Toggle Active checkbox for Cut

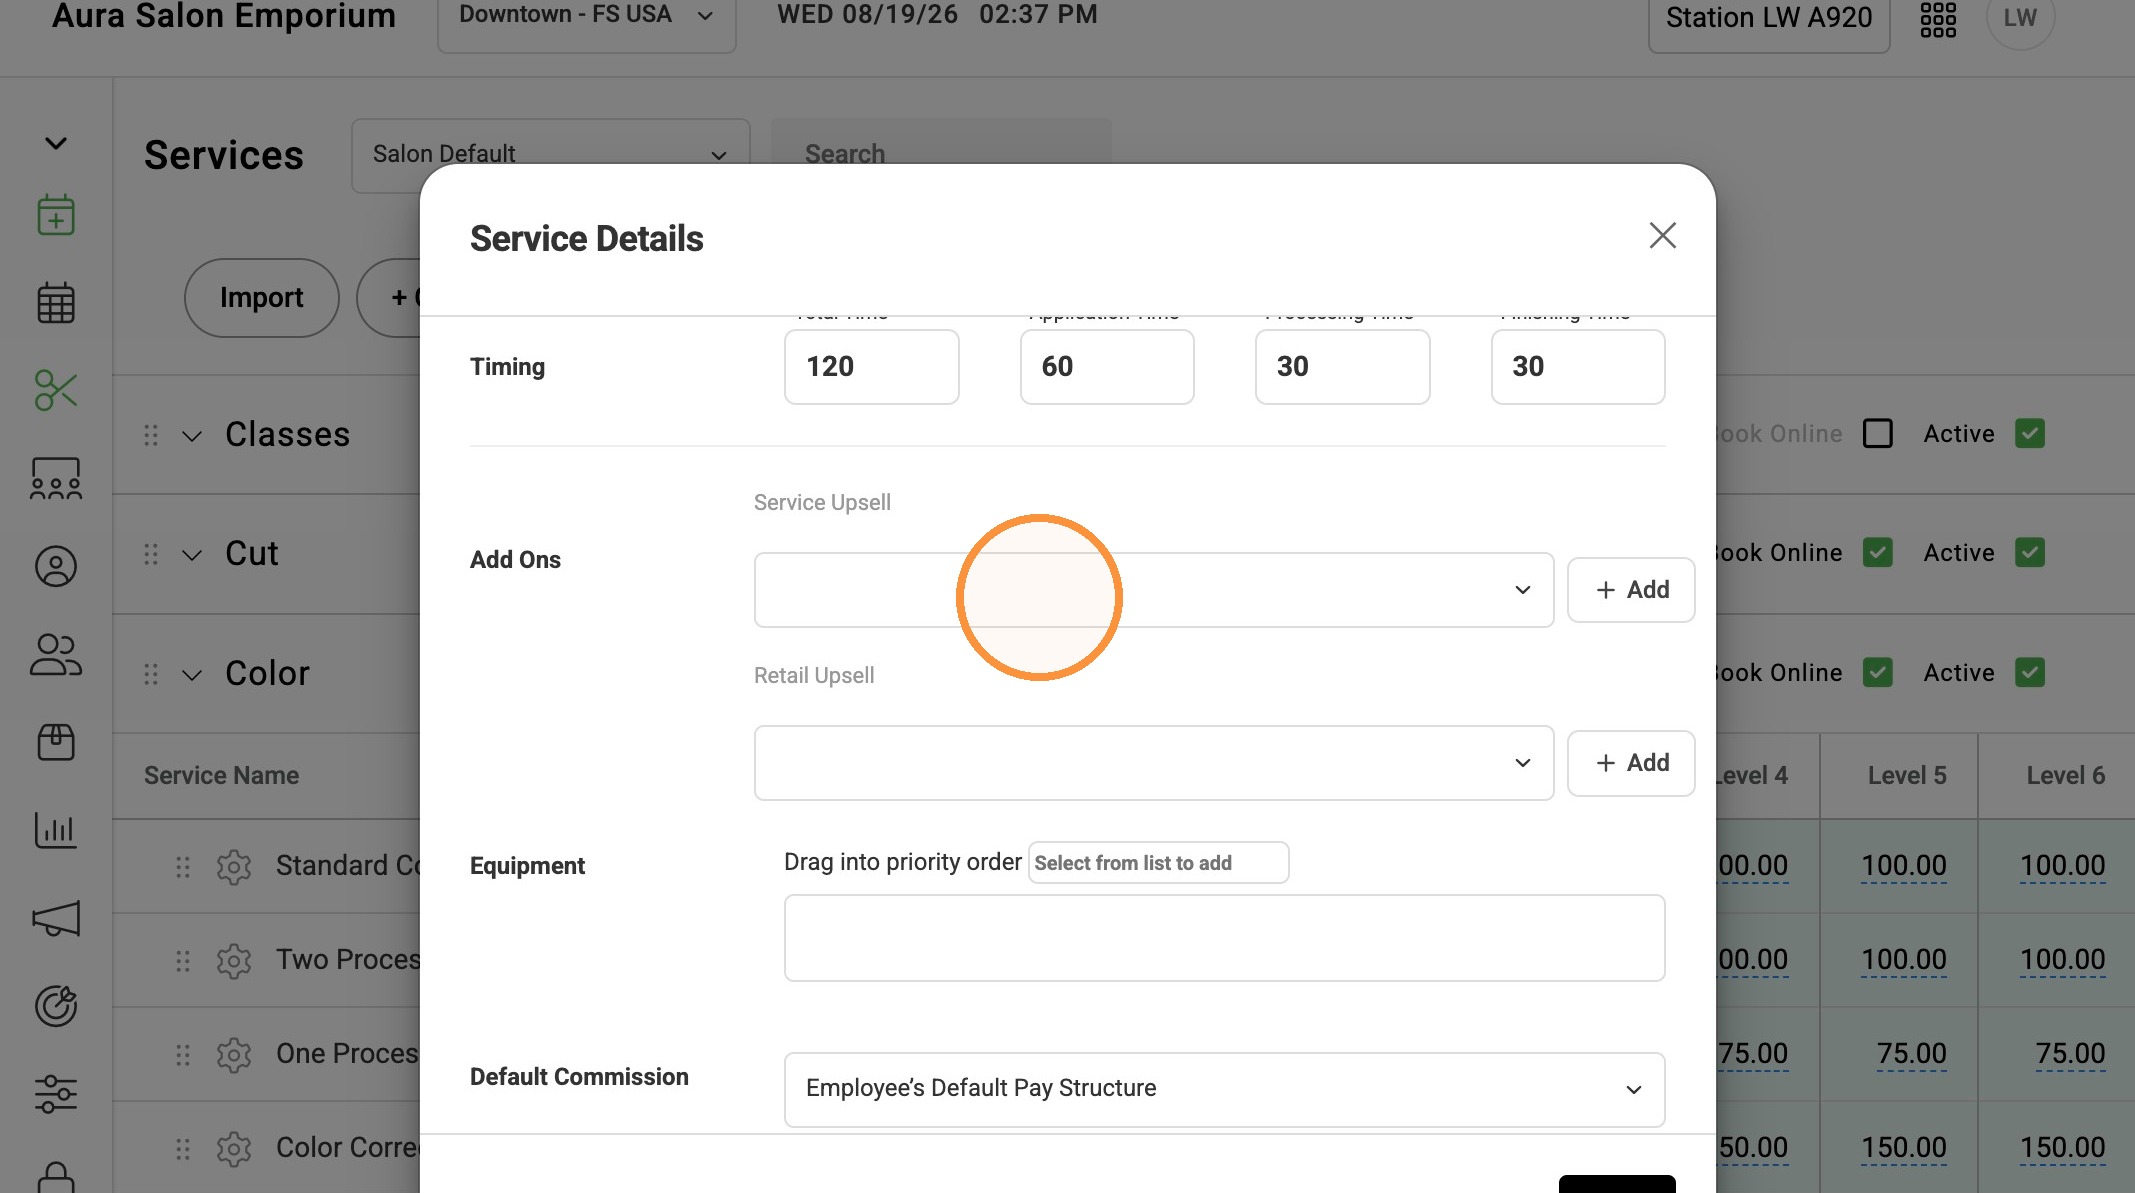(x=2029, y=553)
